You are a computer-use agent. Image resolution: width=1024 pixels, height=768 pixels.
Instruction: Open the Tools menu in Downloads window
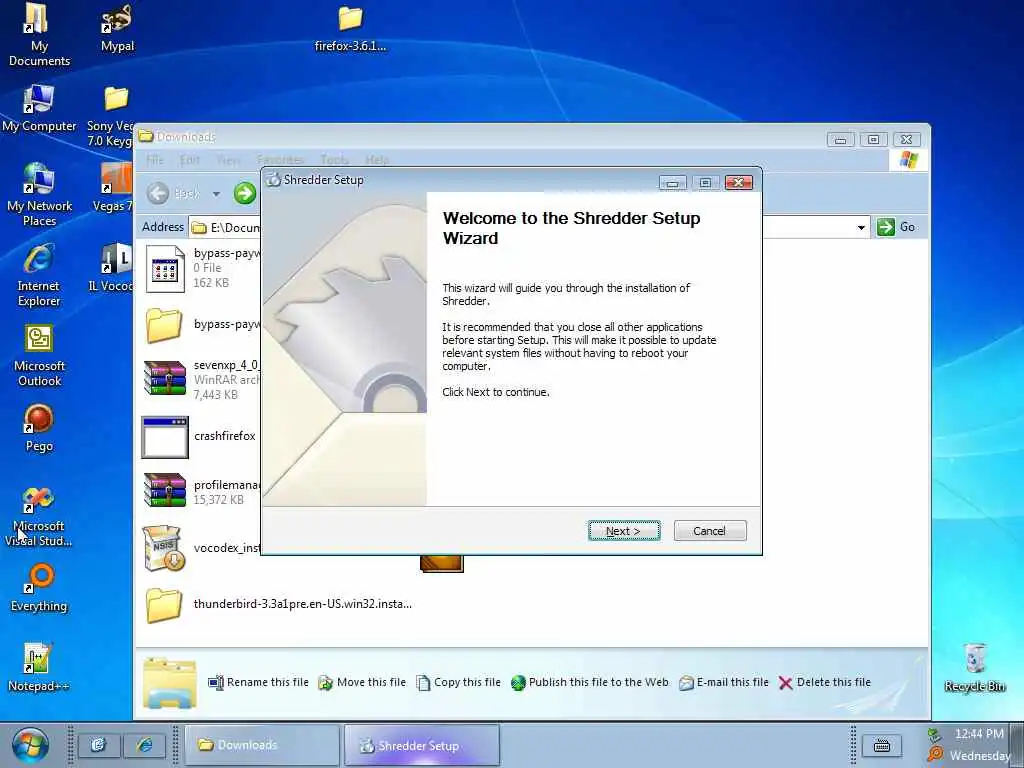[334, 160]
